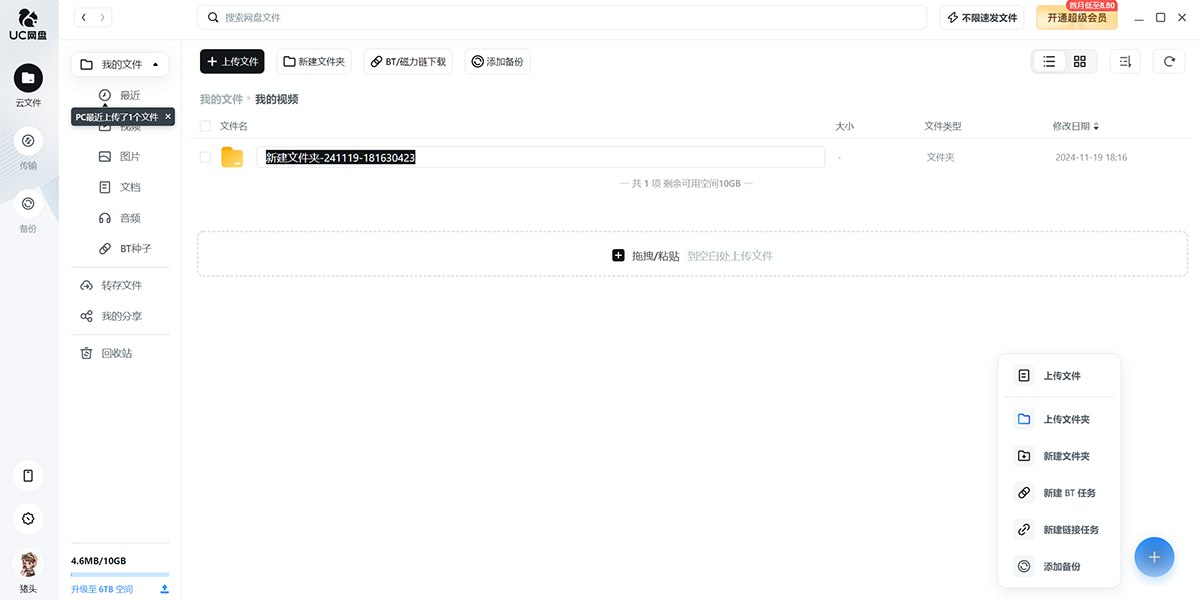Toggle the select-all checkbox beside 文件名
Viewport: 1200px width, 600px height.
point(205,126)
